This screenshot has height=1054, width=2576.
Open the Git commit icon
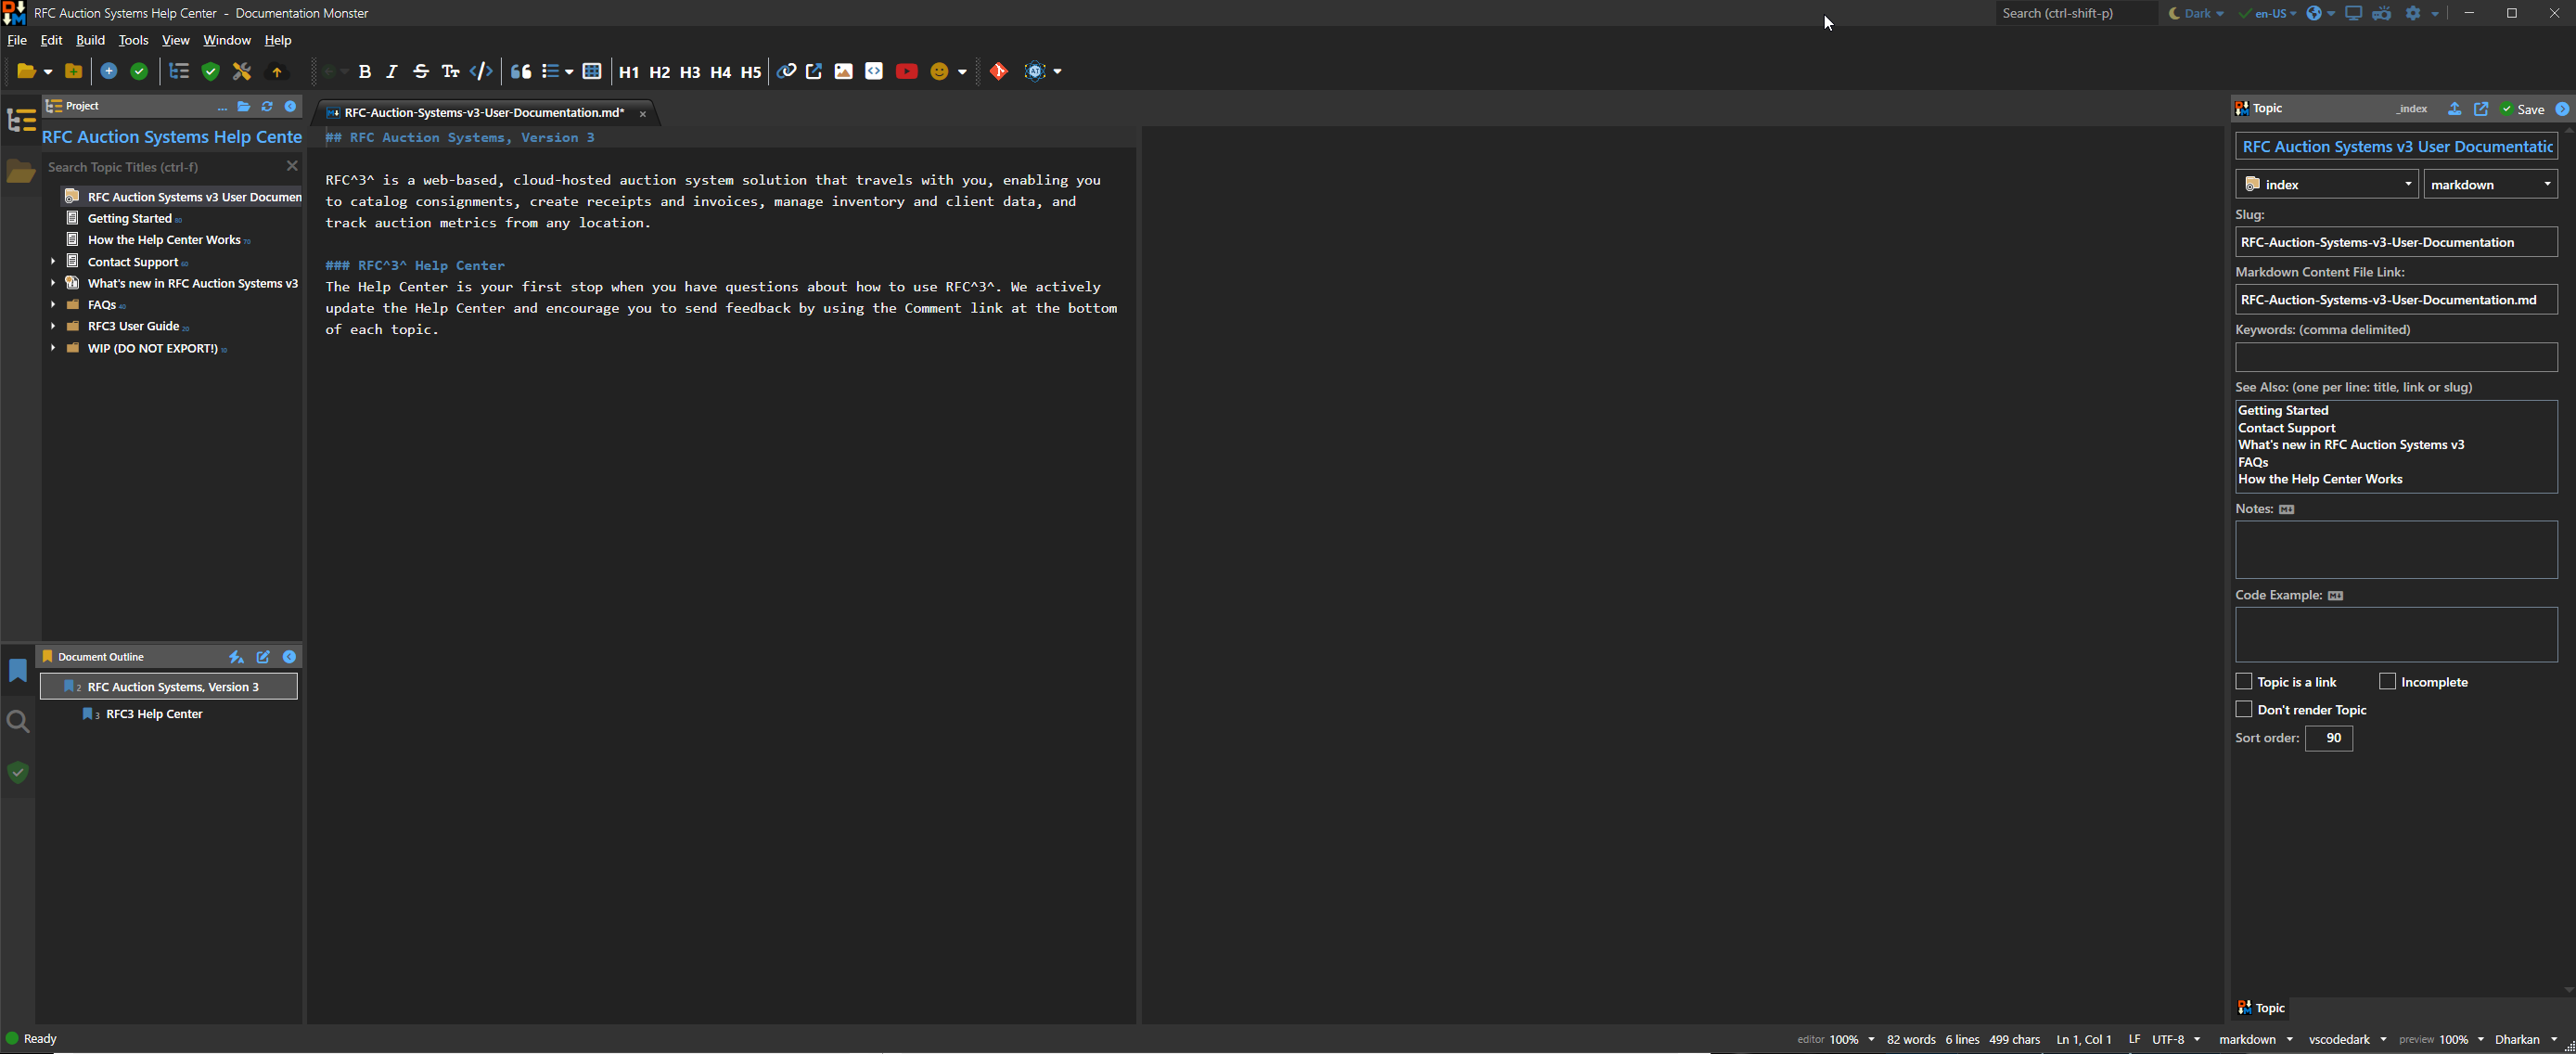point(998,71)
